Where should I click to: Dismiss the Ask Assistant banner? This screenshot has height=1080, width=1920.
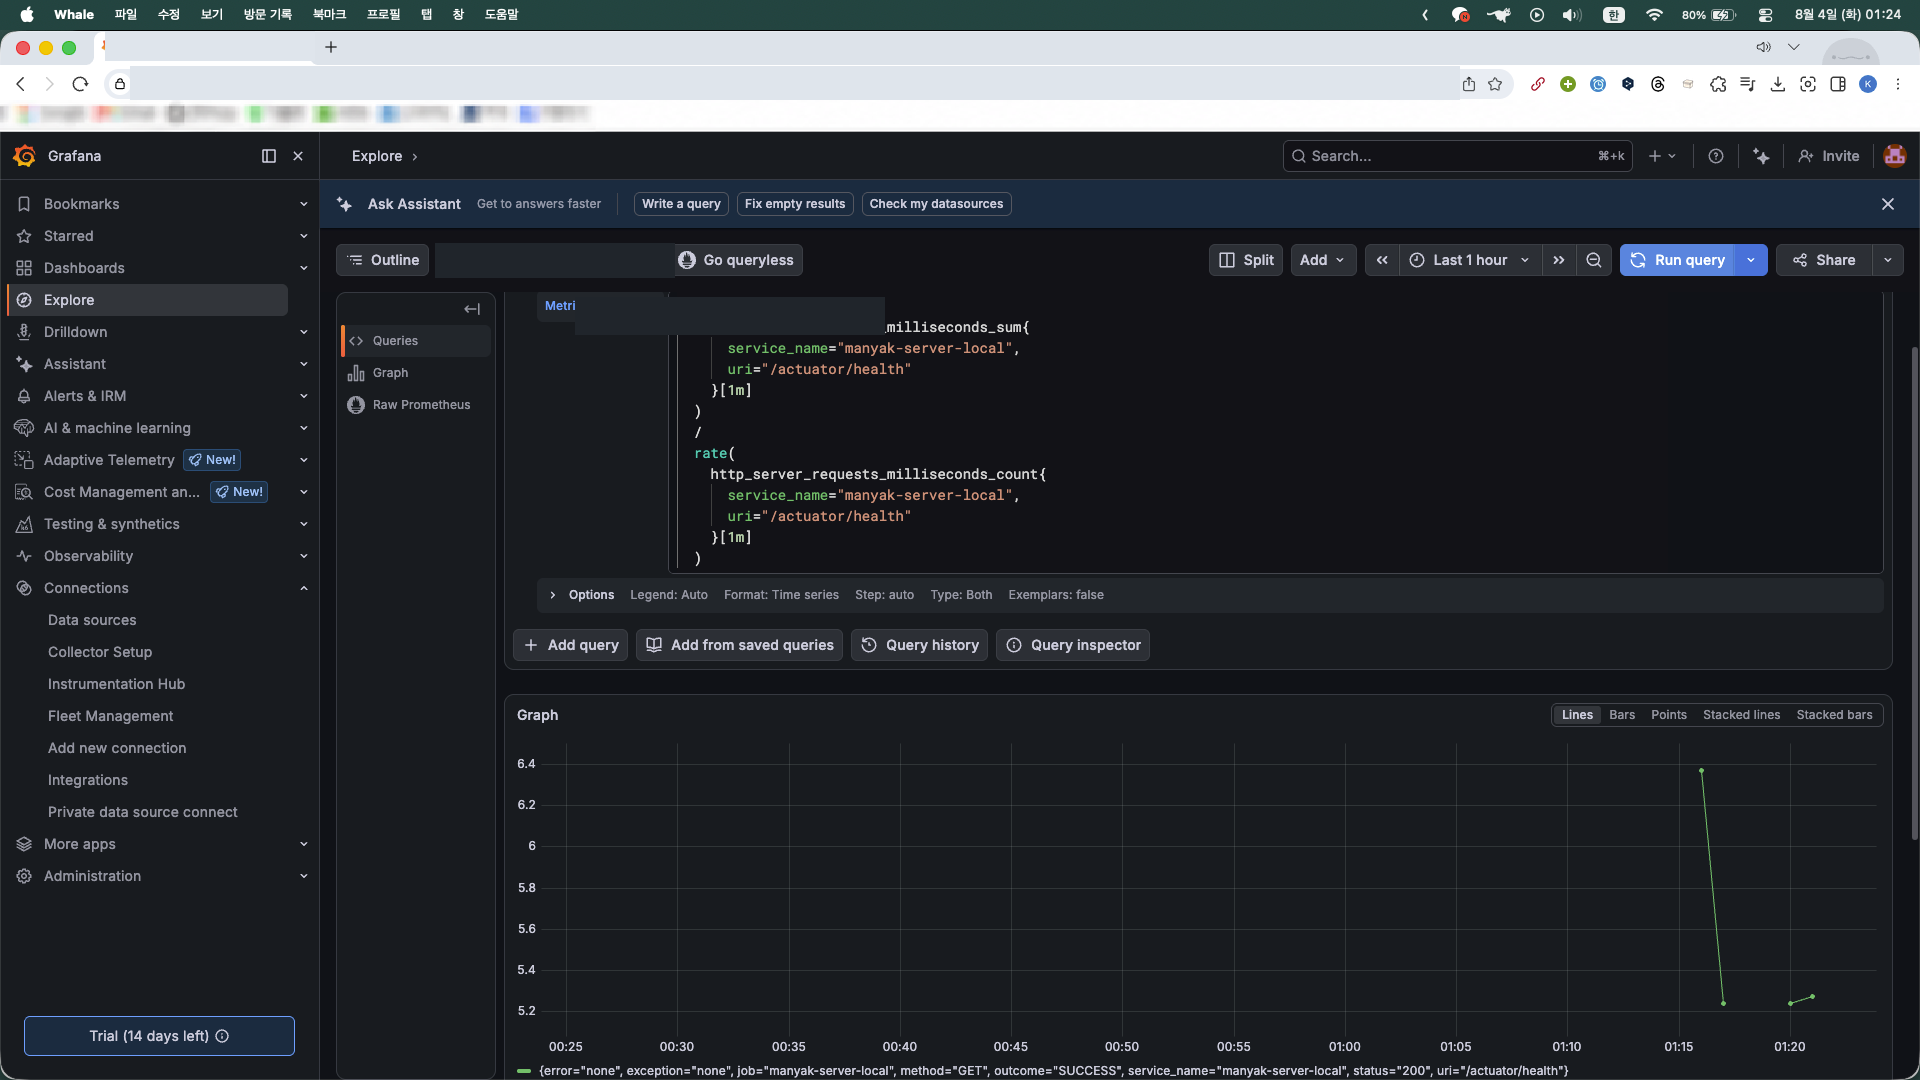[x=1888, y=204]
